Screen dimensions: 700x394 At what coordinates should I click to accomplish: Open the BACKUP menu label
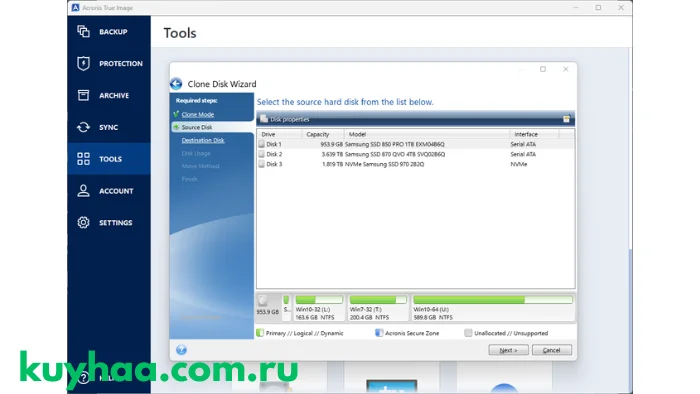[113, 32]
